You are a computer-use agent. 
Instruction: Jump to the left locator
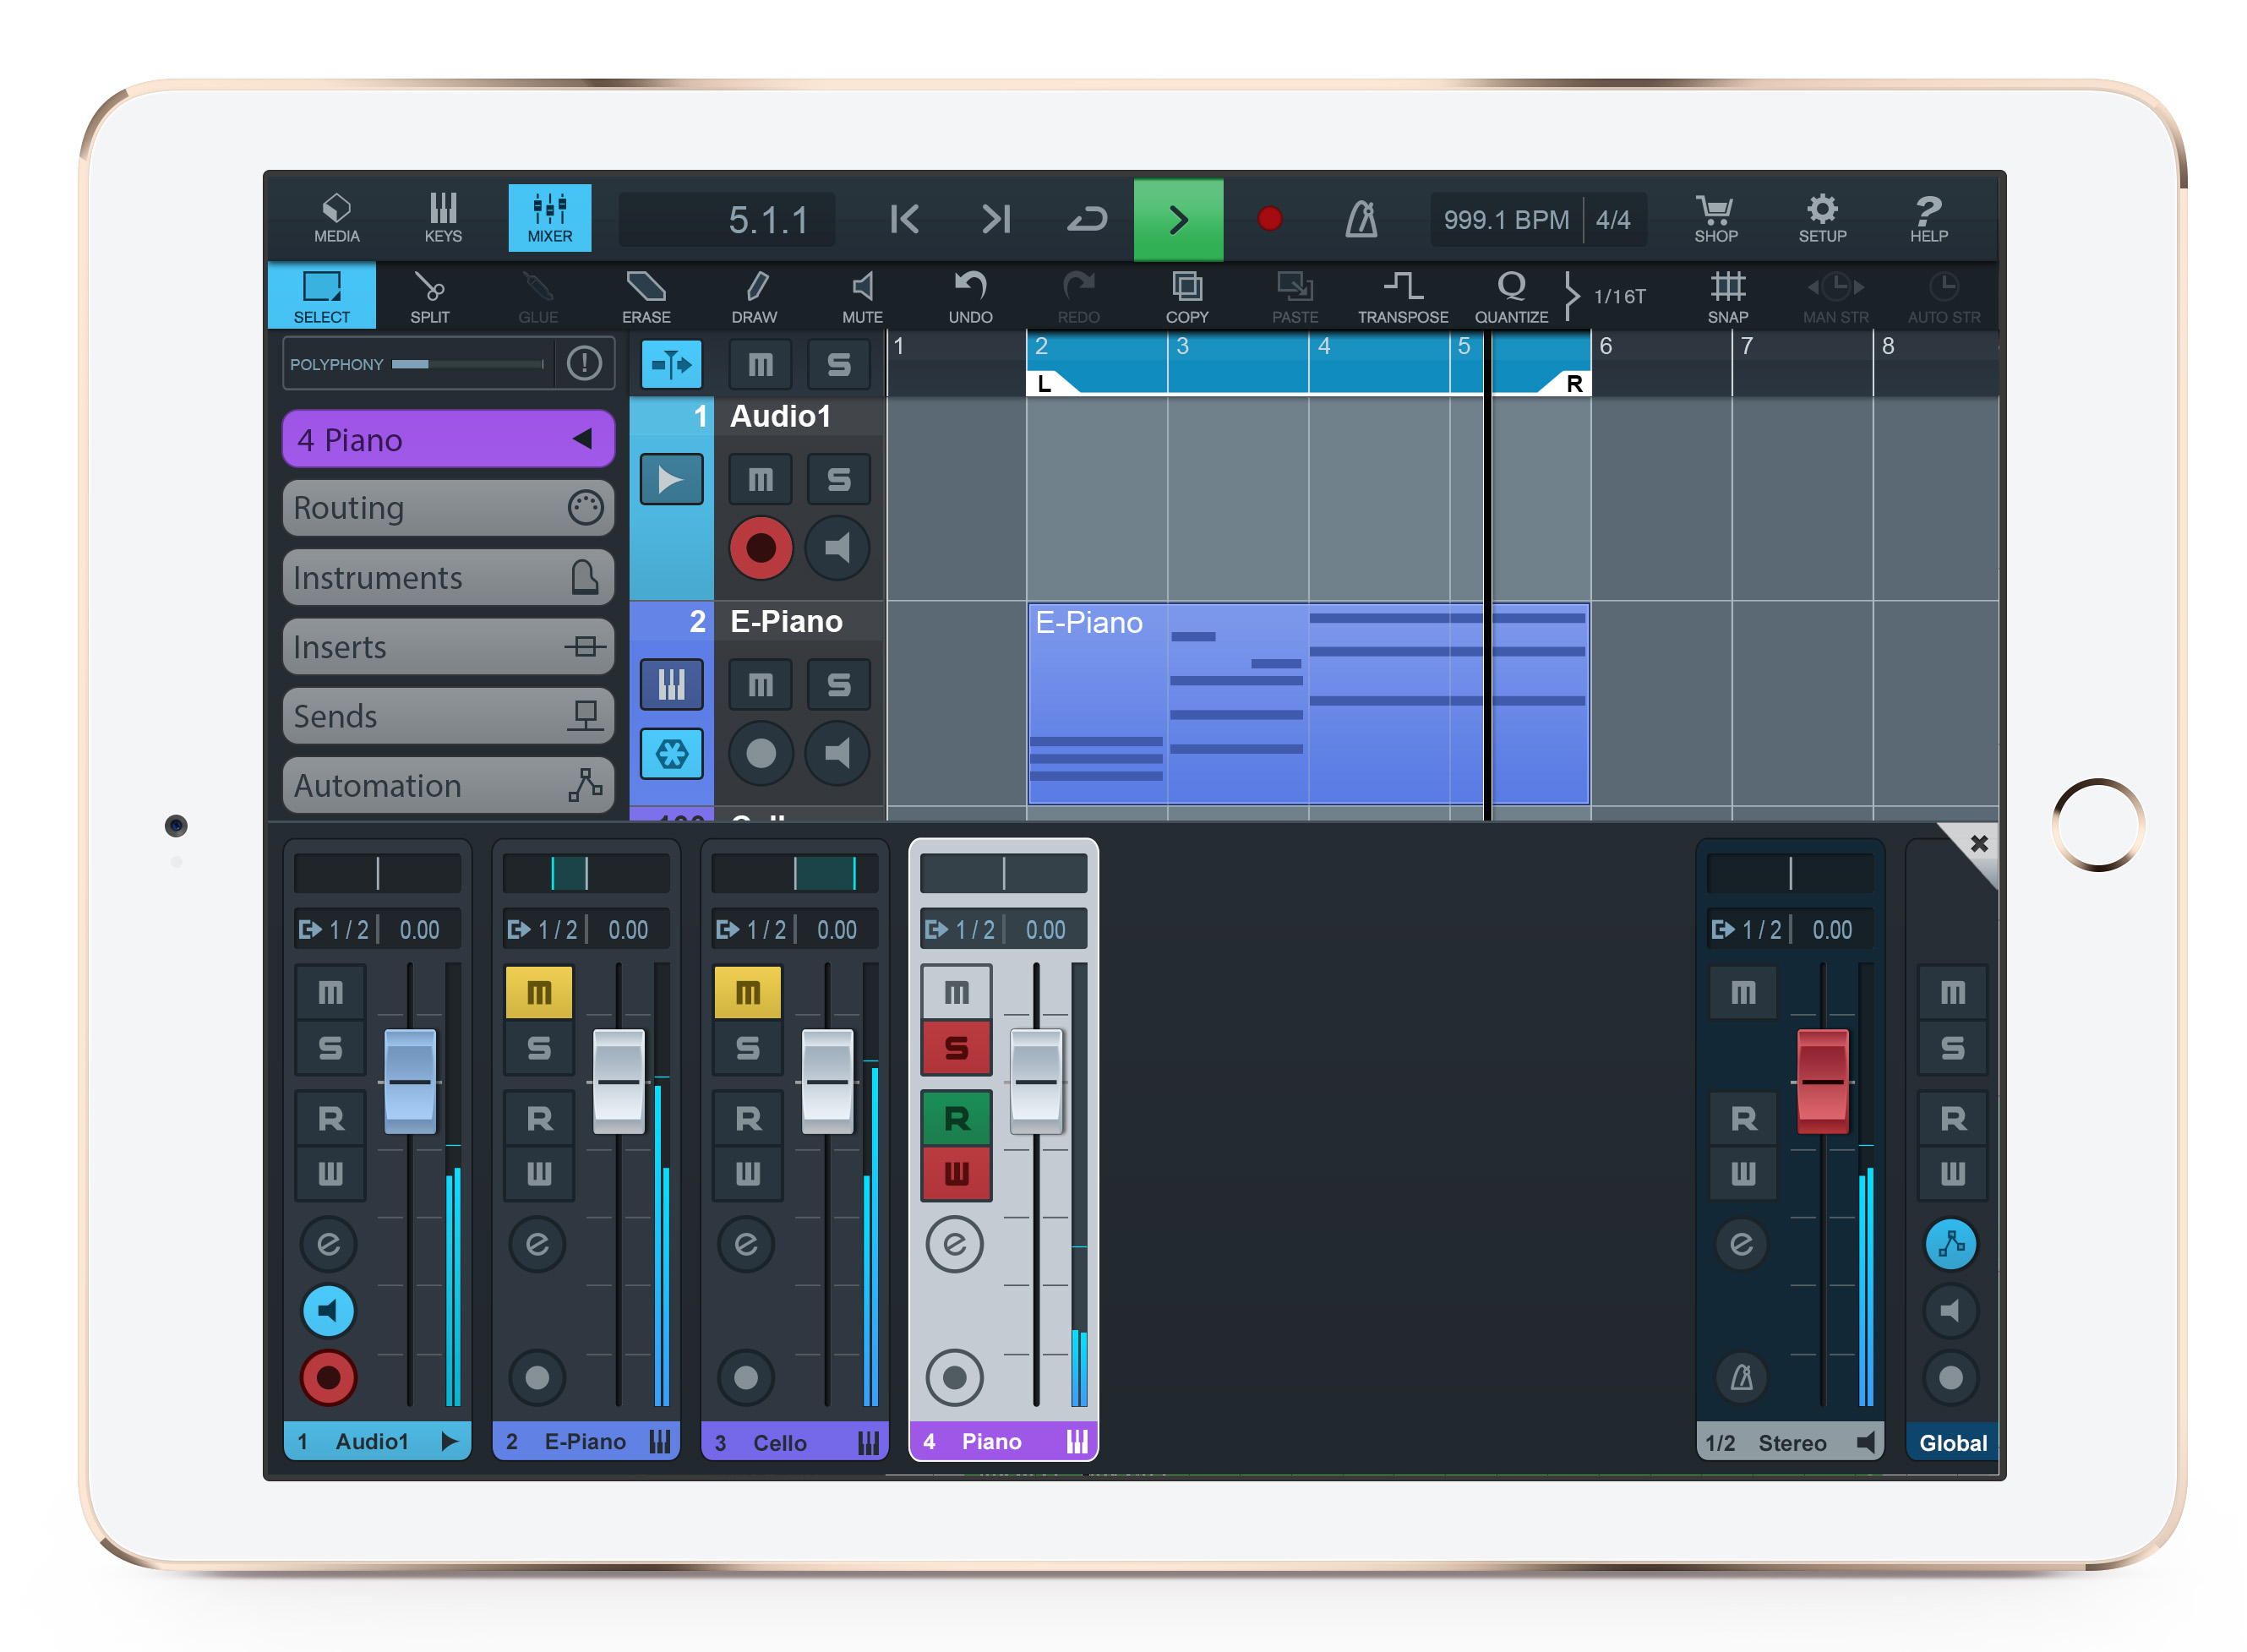tap(904, 219)
